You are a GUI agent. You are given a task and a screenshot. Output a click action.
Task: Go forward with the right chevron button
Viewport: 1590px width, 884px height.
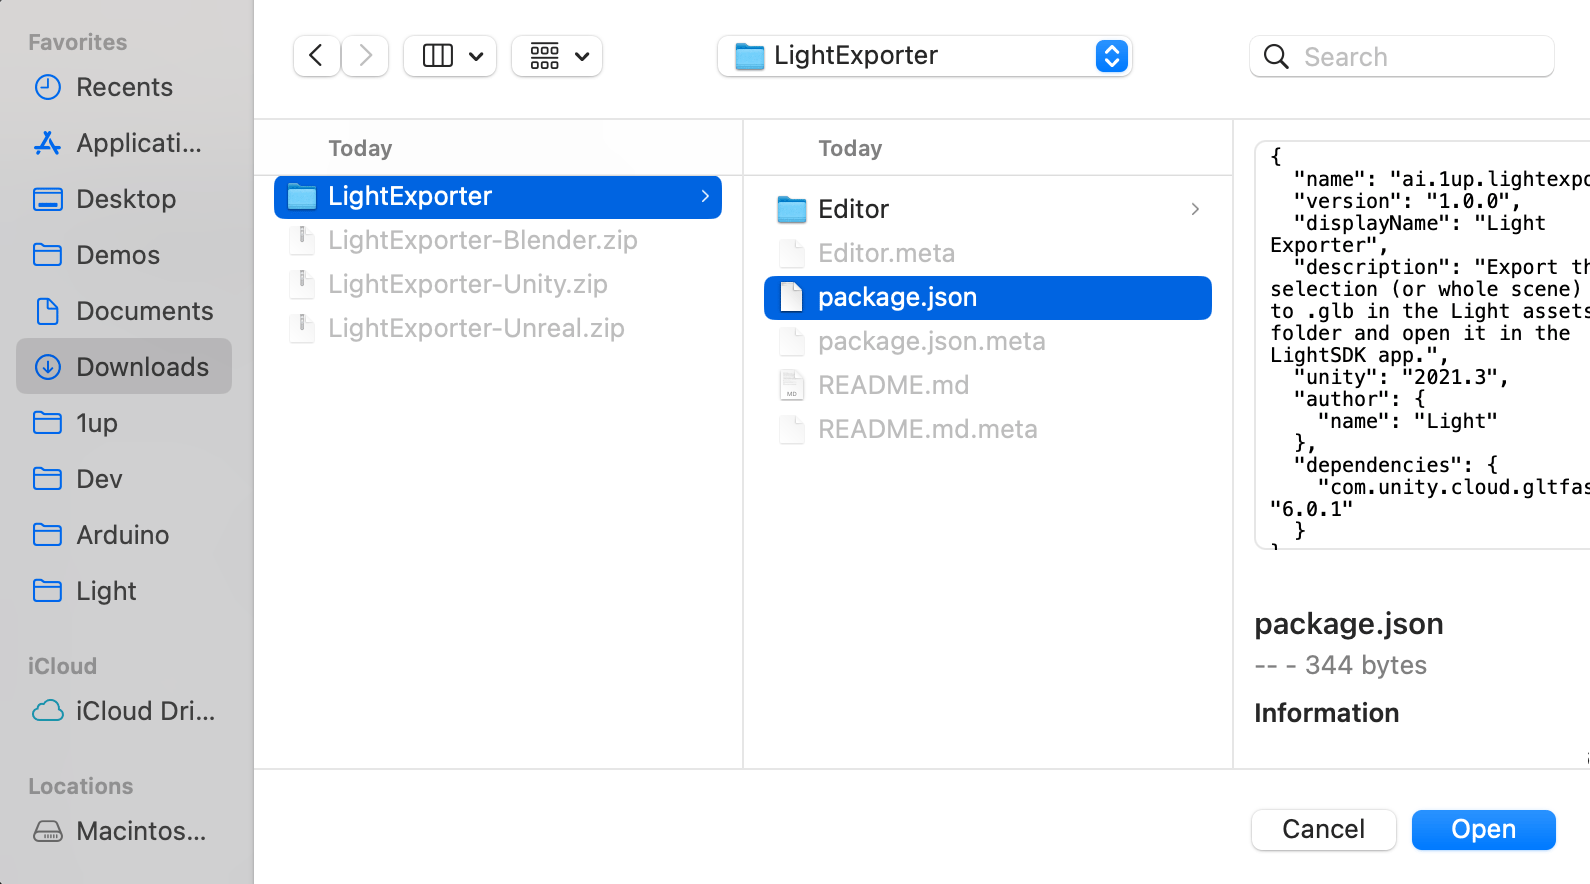pos(365,56)
